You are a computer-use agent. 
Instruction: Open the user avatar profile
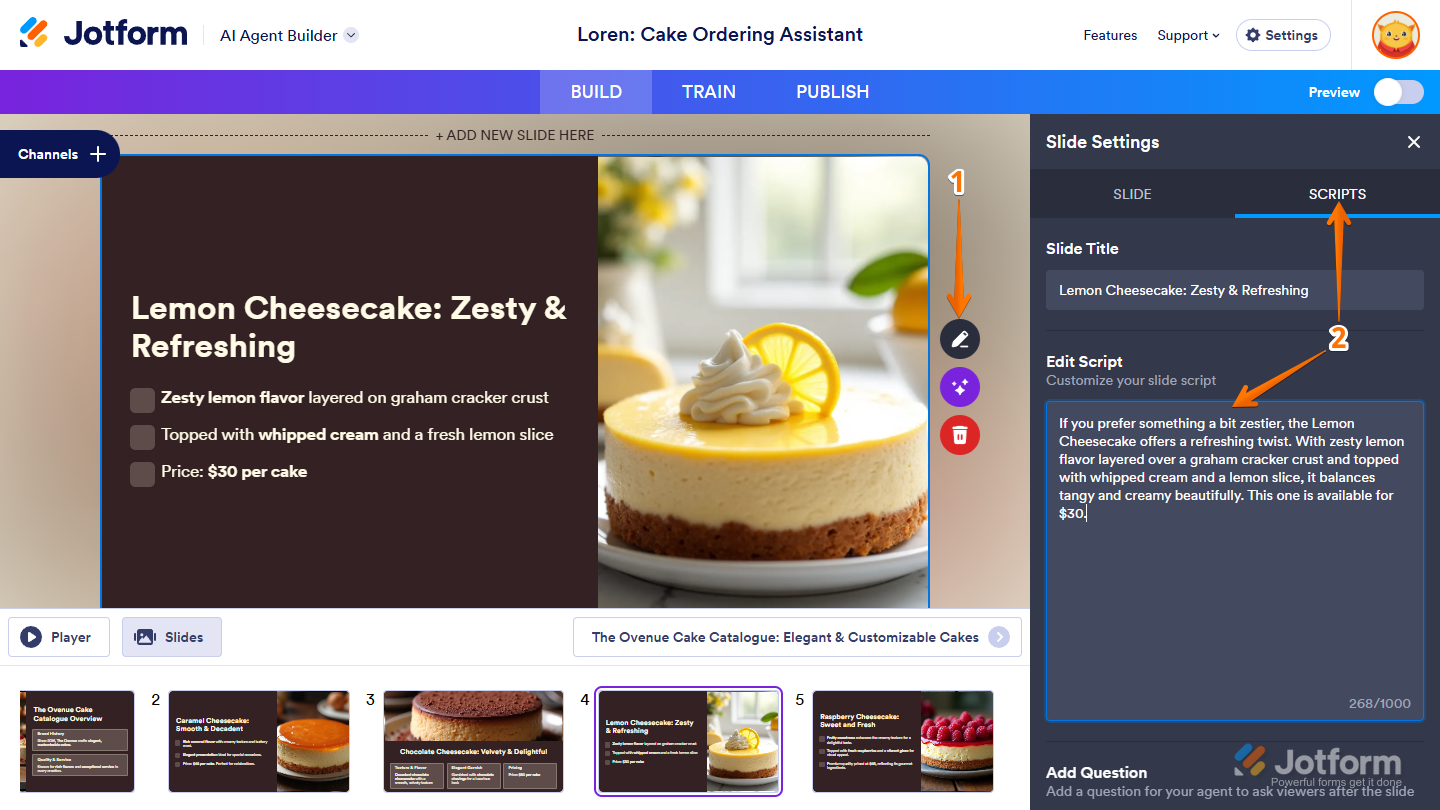(1396, 35)
